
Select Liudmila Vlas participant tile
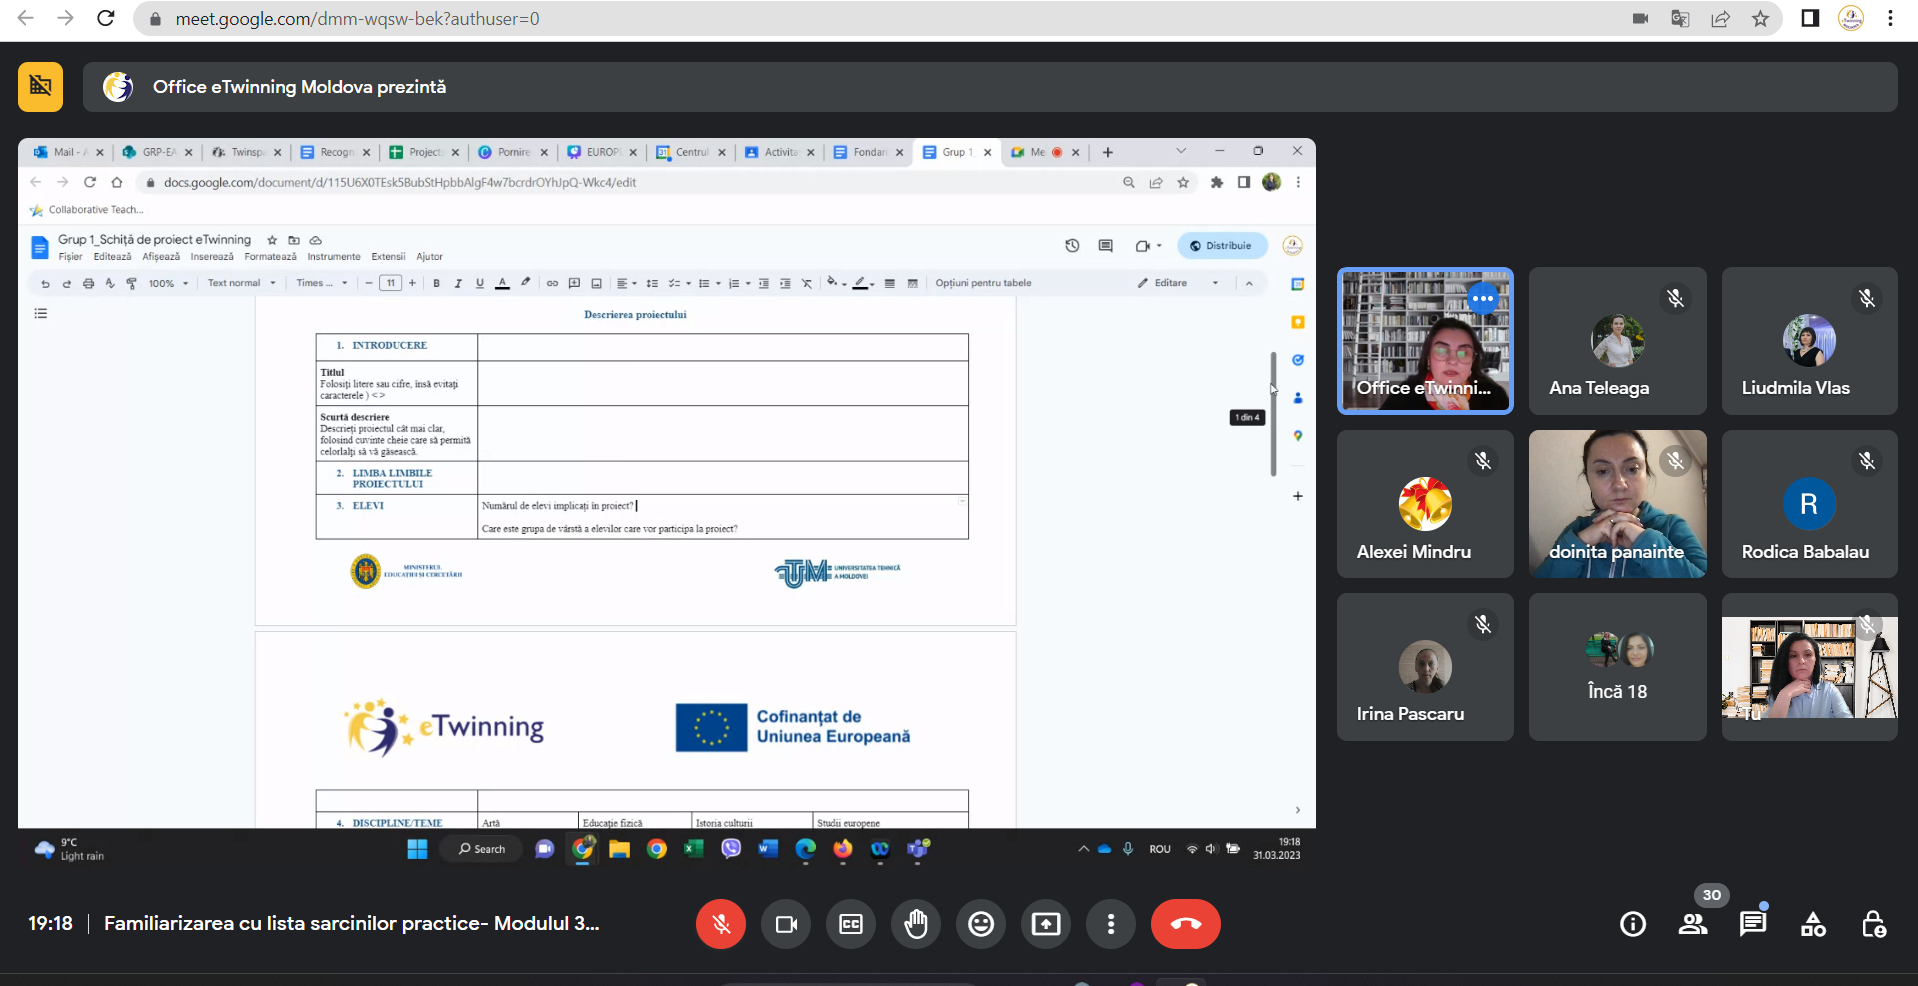pos(1809,341)
